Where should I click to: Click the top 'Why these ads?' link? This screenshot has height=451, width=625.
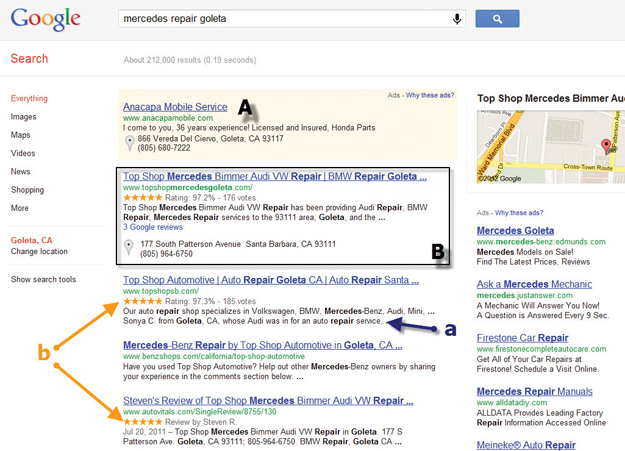(x=430, y=95)
